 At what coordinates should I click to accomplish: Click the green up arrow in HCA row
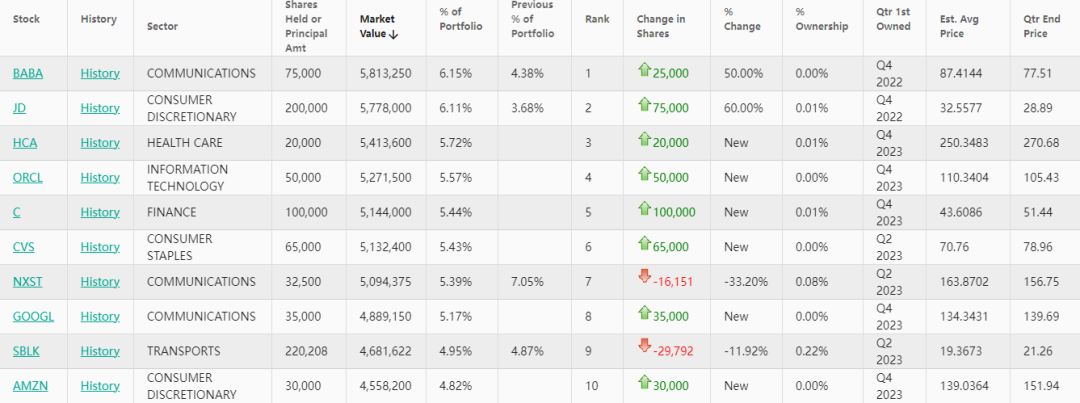pos(645,139)
